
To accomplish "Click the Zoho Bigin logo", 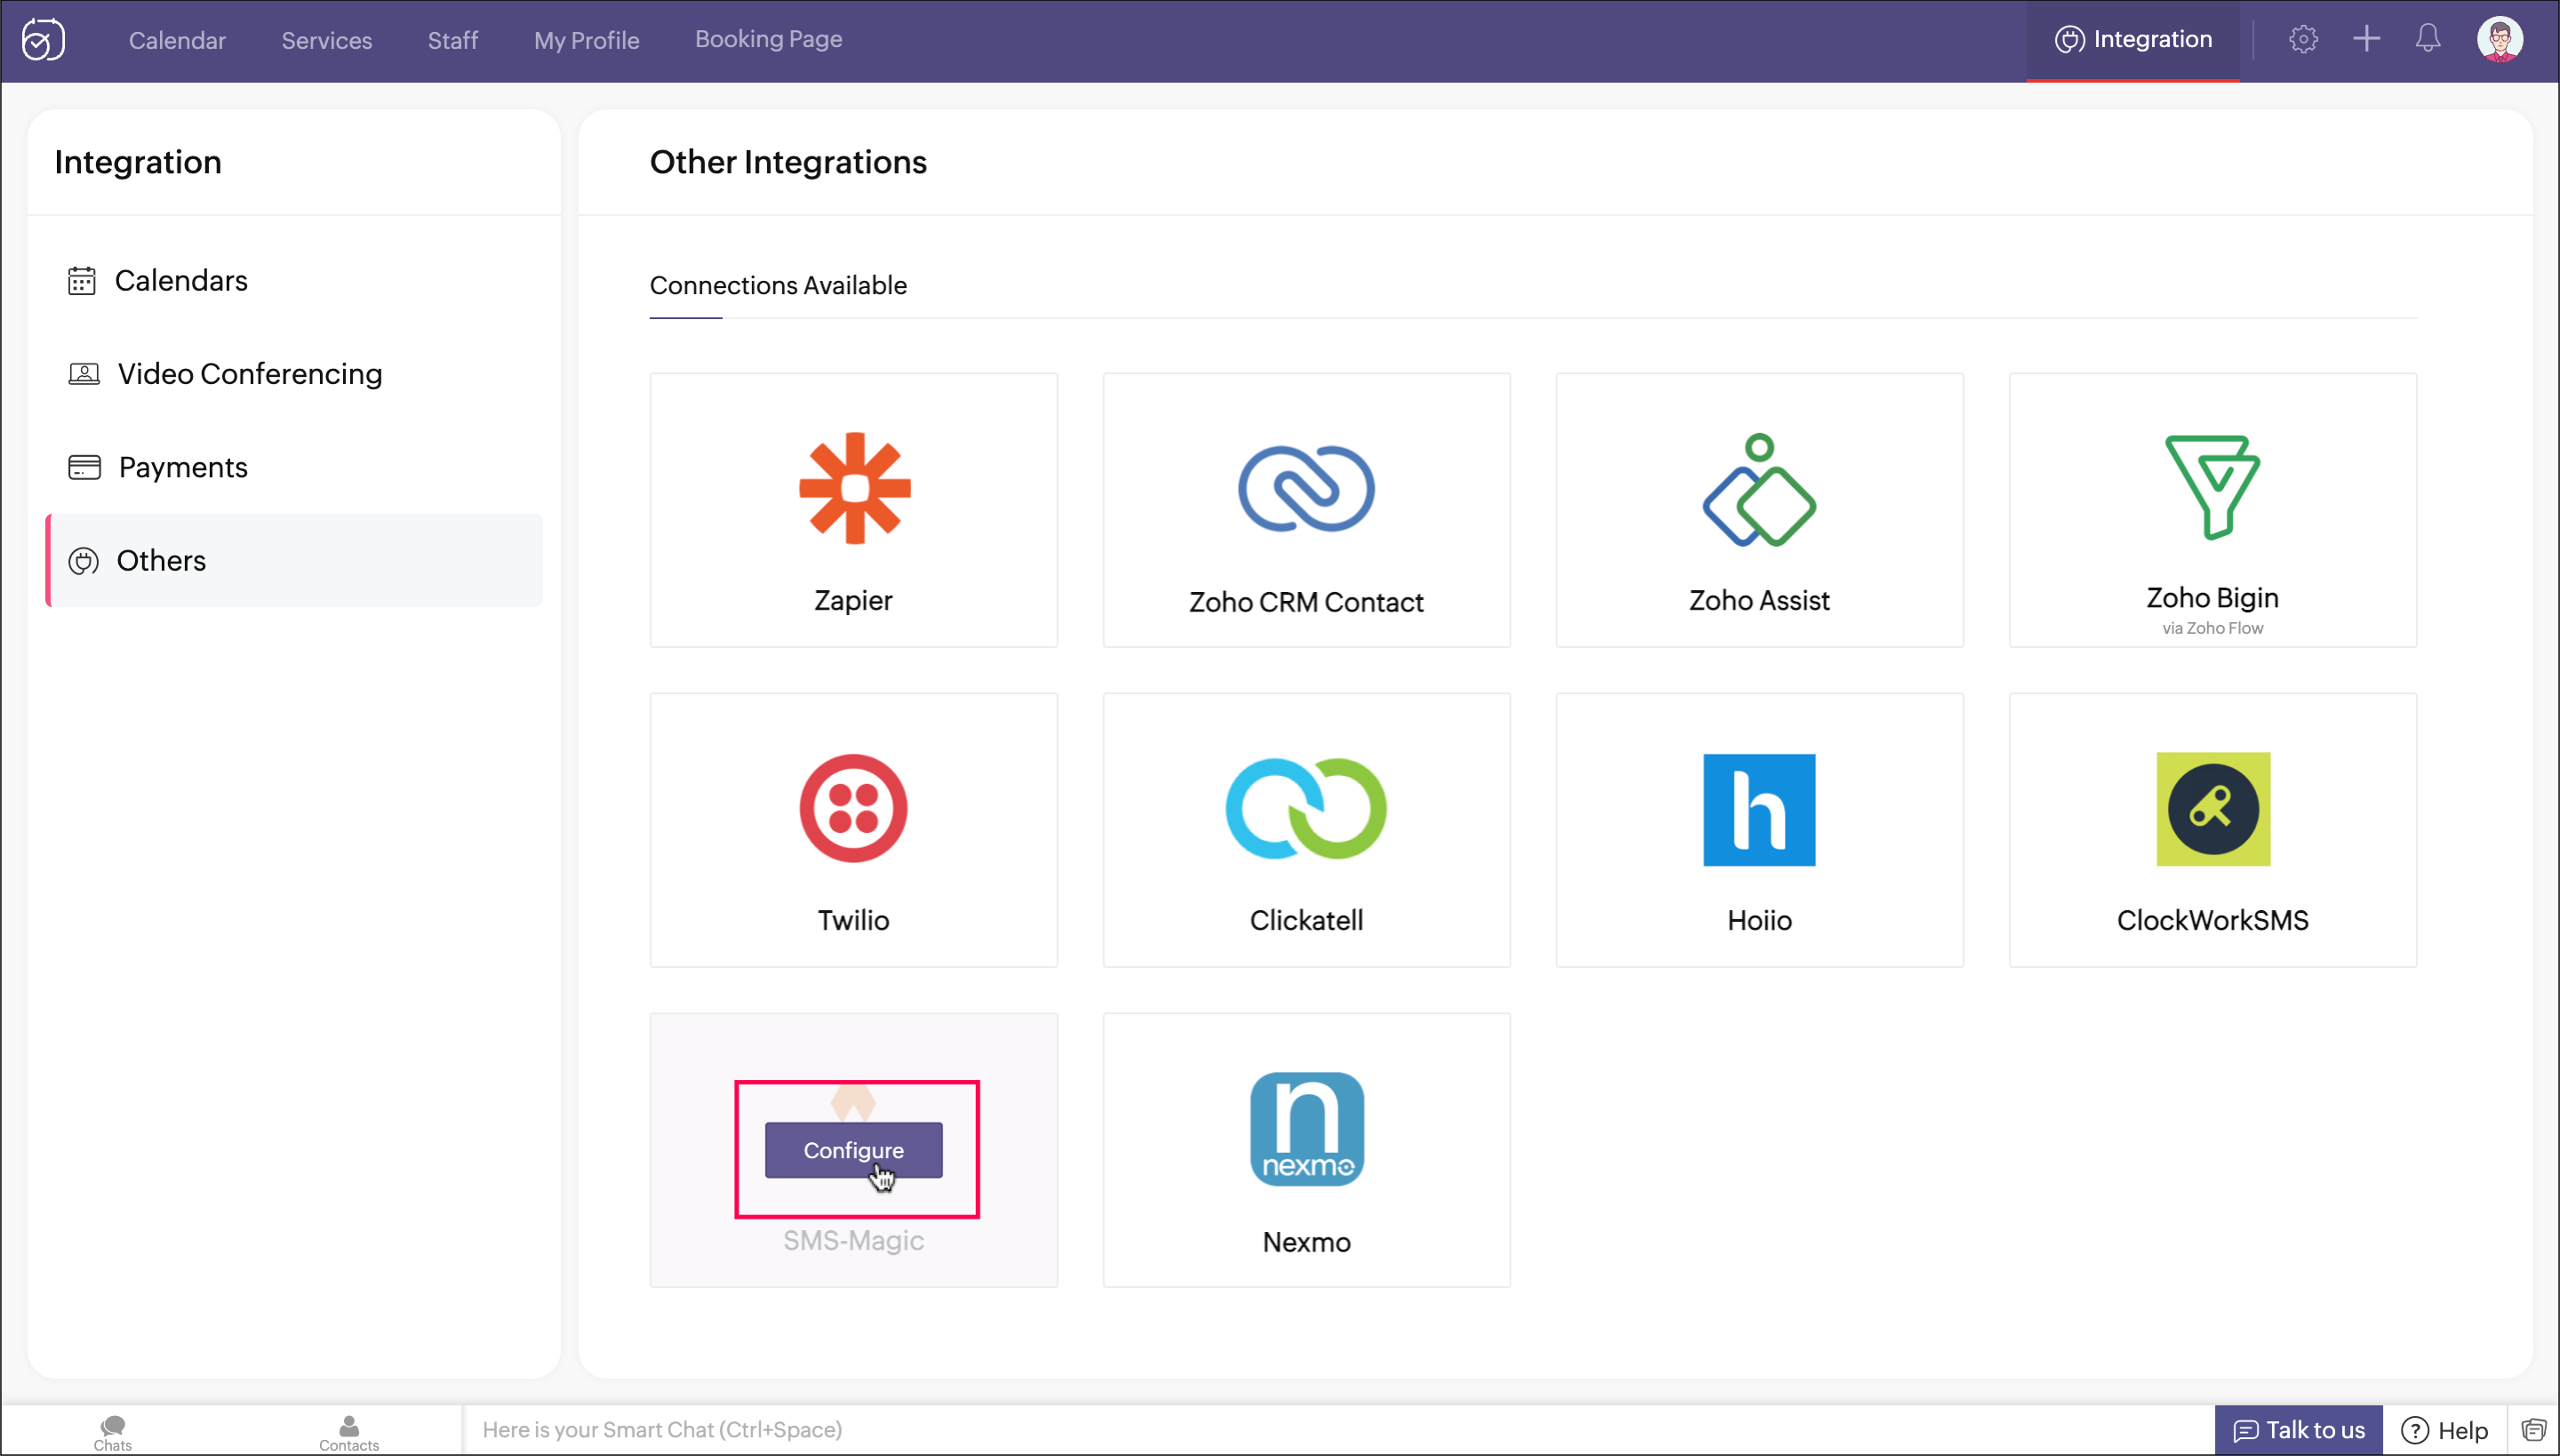I will [2212, 487].
